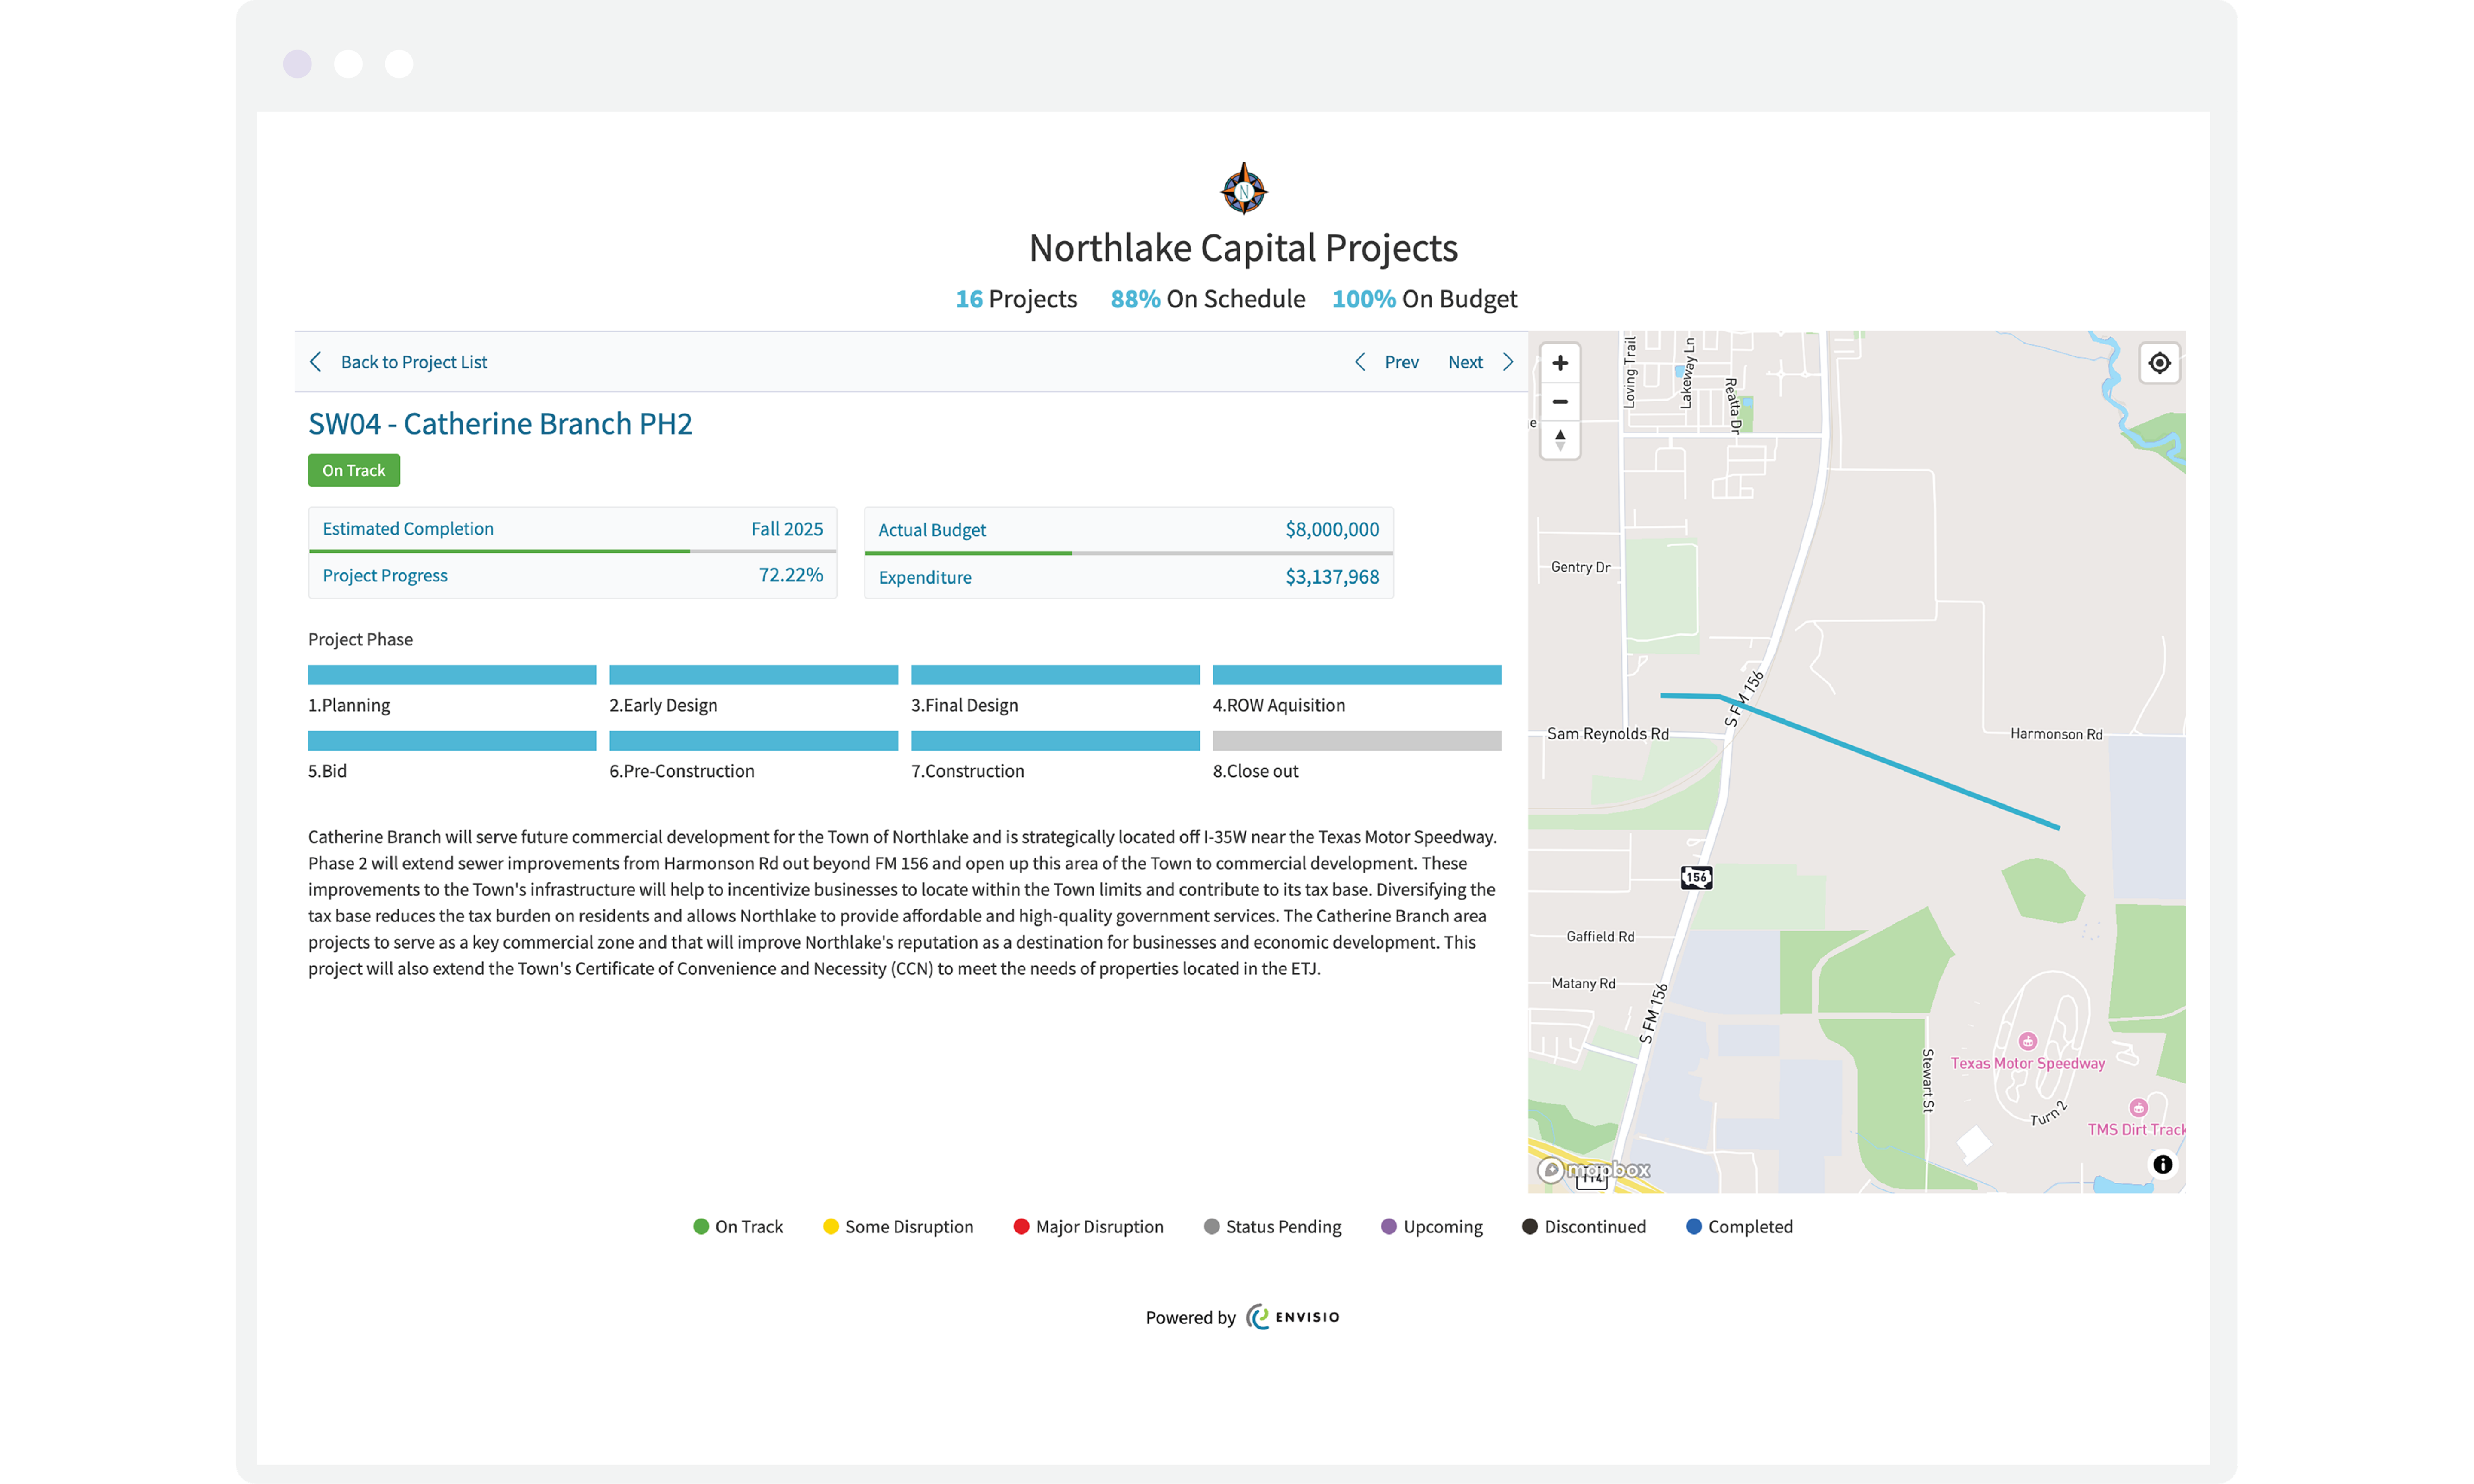Zoom out on the map
Viewport: 2474px width, 1484px height.
(1559, 402)
